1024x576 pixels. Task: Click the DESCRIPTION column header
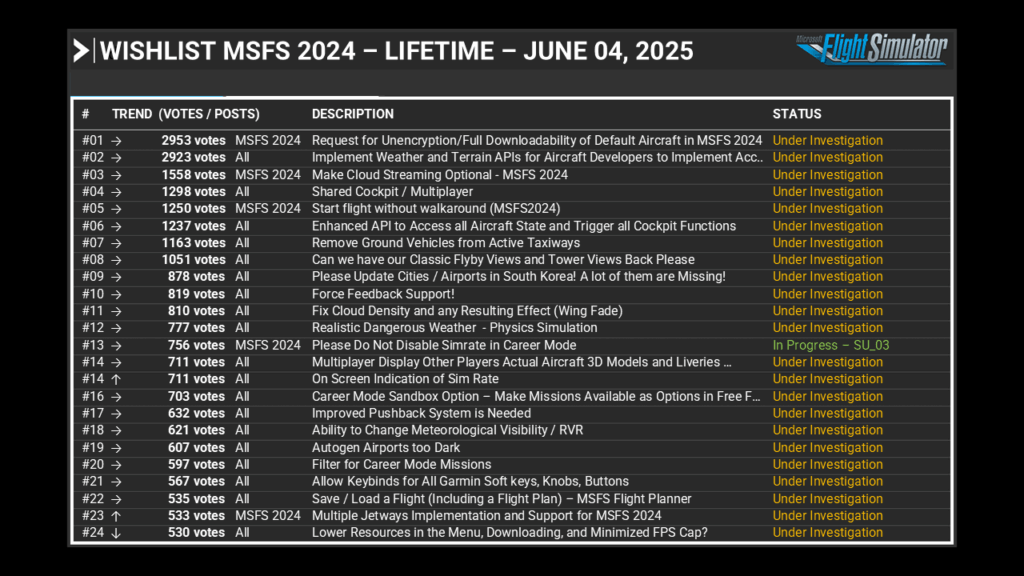[x=352, y=114]
